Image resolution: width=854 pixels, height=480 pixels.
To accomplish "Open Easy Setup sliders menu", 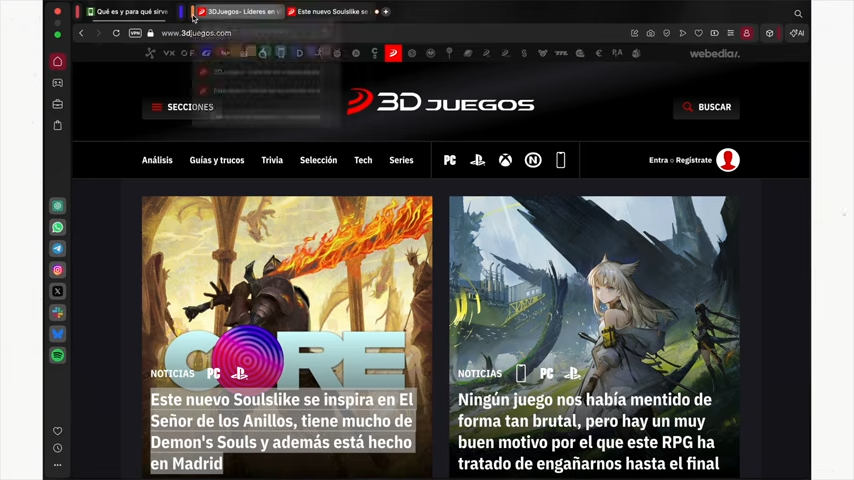I will point(730,33).
